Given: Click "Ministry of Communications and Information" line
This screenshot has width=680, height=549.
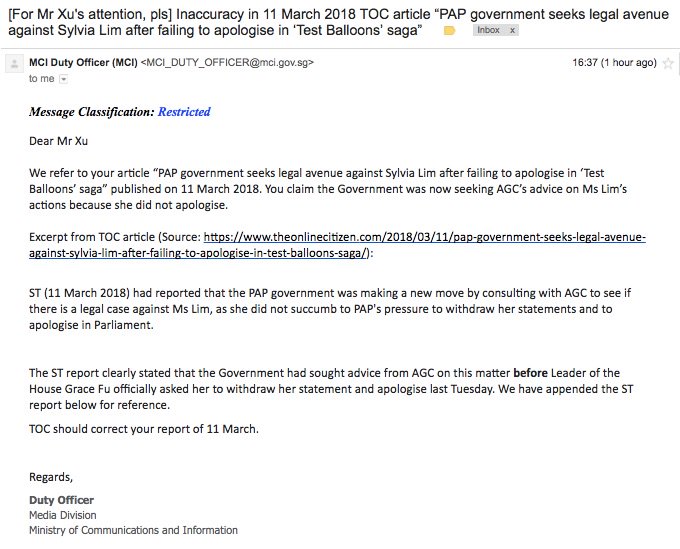Looking at the screenshot, I should tap(134, 530).
